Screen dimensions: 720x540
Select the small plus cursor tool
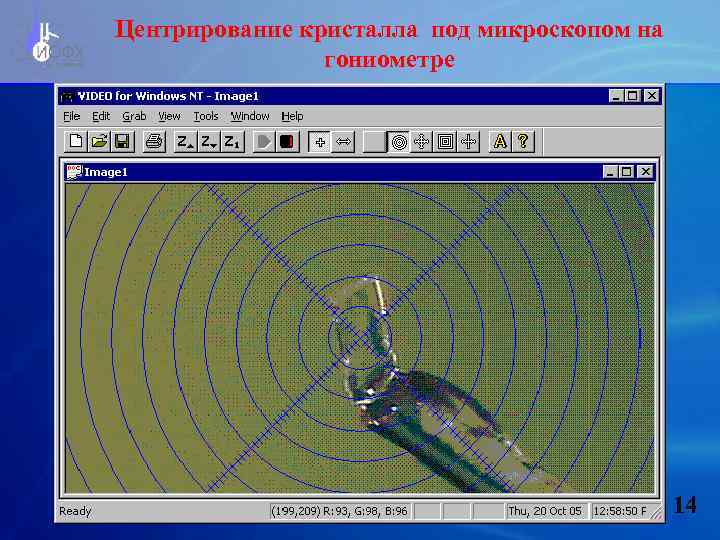point(320,141)
